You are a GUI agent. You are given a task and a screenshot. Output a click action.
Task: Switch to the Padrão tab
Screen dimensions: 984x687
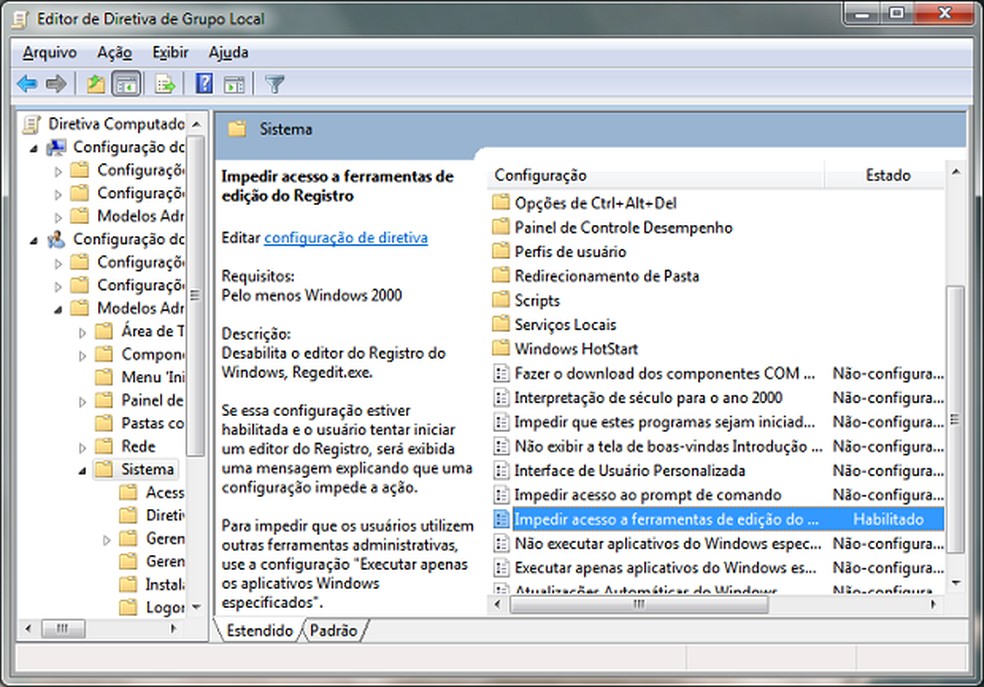click(x=335, y=632)
